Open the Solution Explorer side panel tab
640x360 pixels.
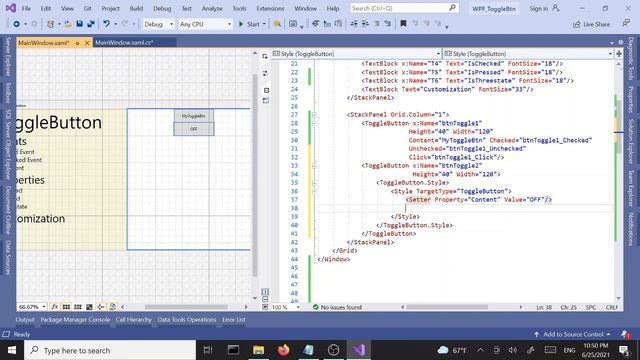631,142
